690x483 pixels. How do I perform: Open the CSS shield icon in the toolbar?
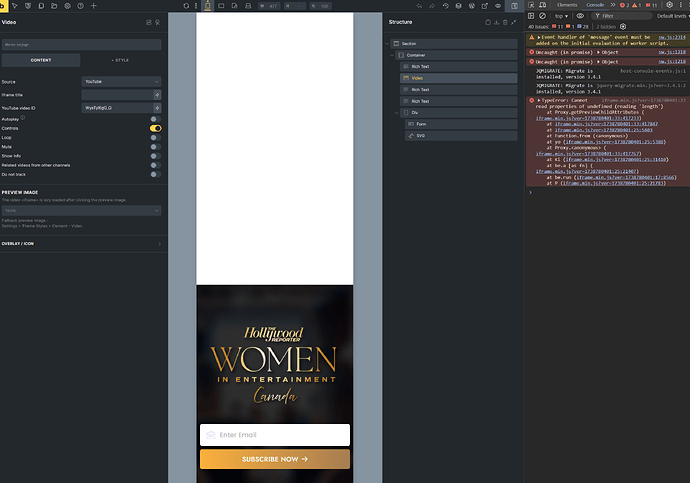(x=28, y=6)
